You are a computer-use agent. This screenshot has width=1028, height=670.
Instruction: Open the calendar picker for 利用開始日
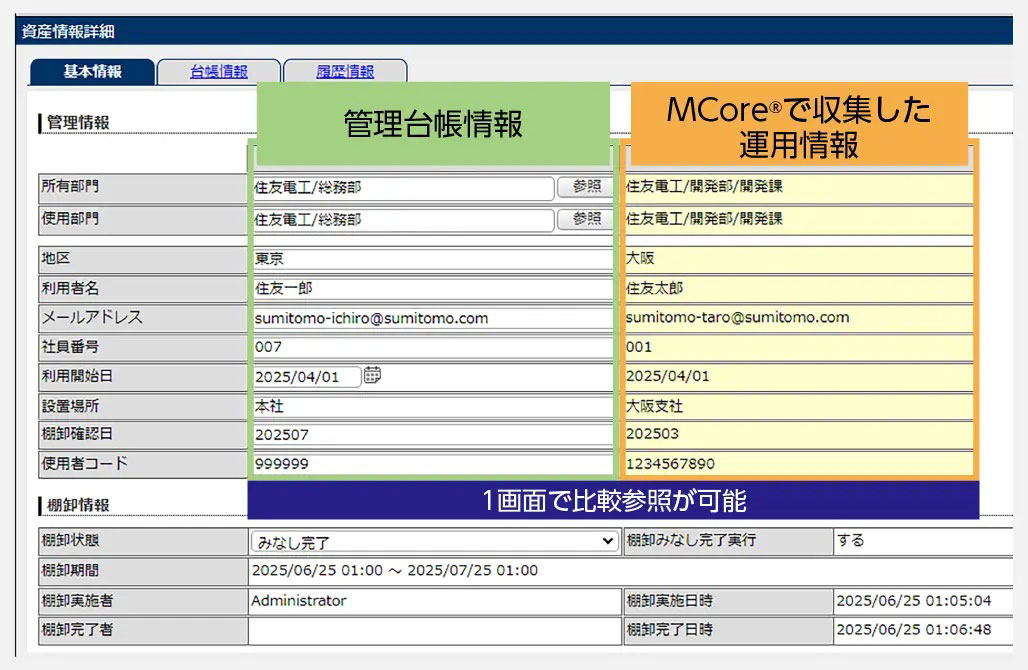pos(372,375)
